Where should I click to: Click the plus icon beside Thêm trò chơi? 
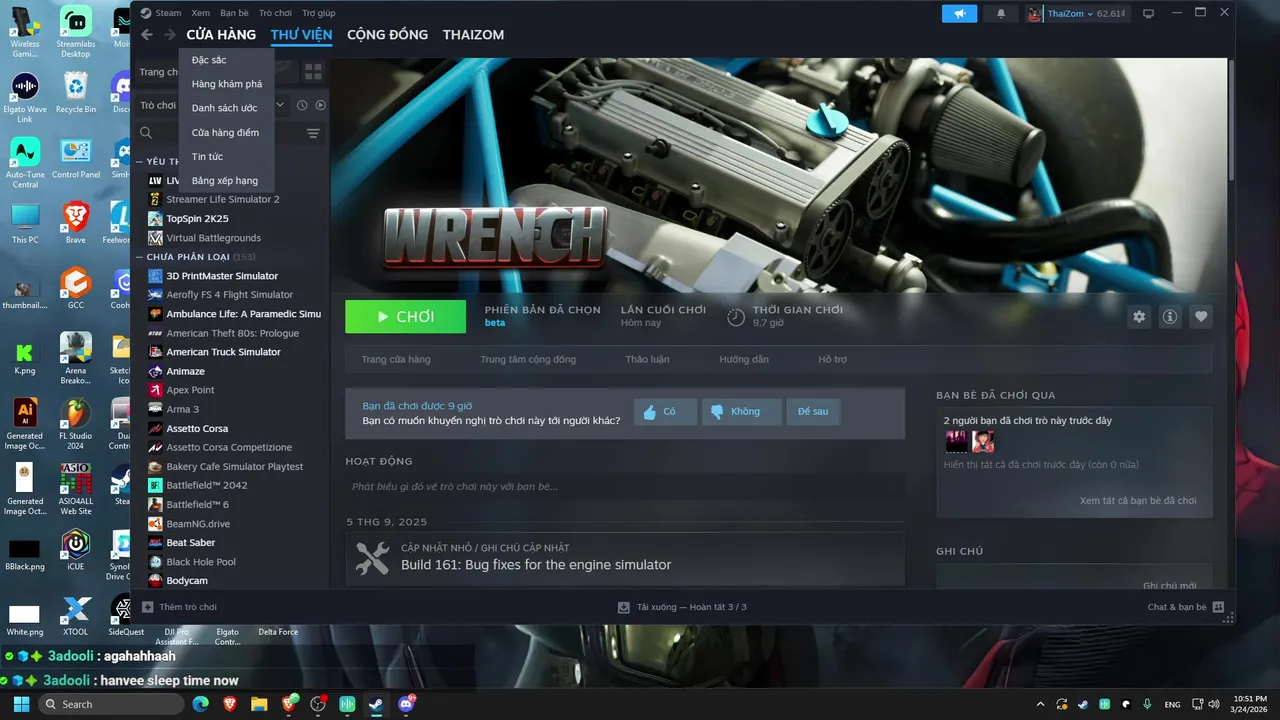[x=147, y=607]
